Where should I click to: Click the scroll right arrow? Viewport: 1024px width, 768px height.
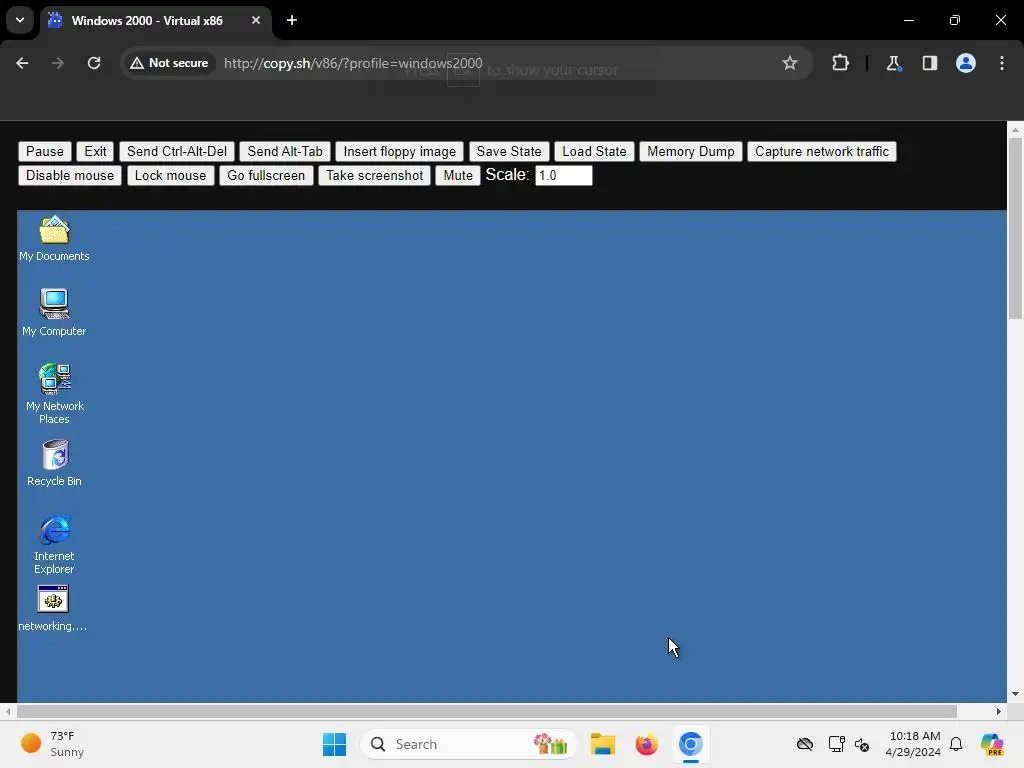(999, 711)
